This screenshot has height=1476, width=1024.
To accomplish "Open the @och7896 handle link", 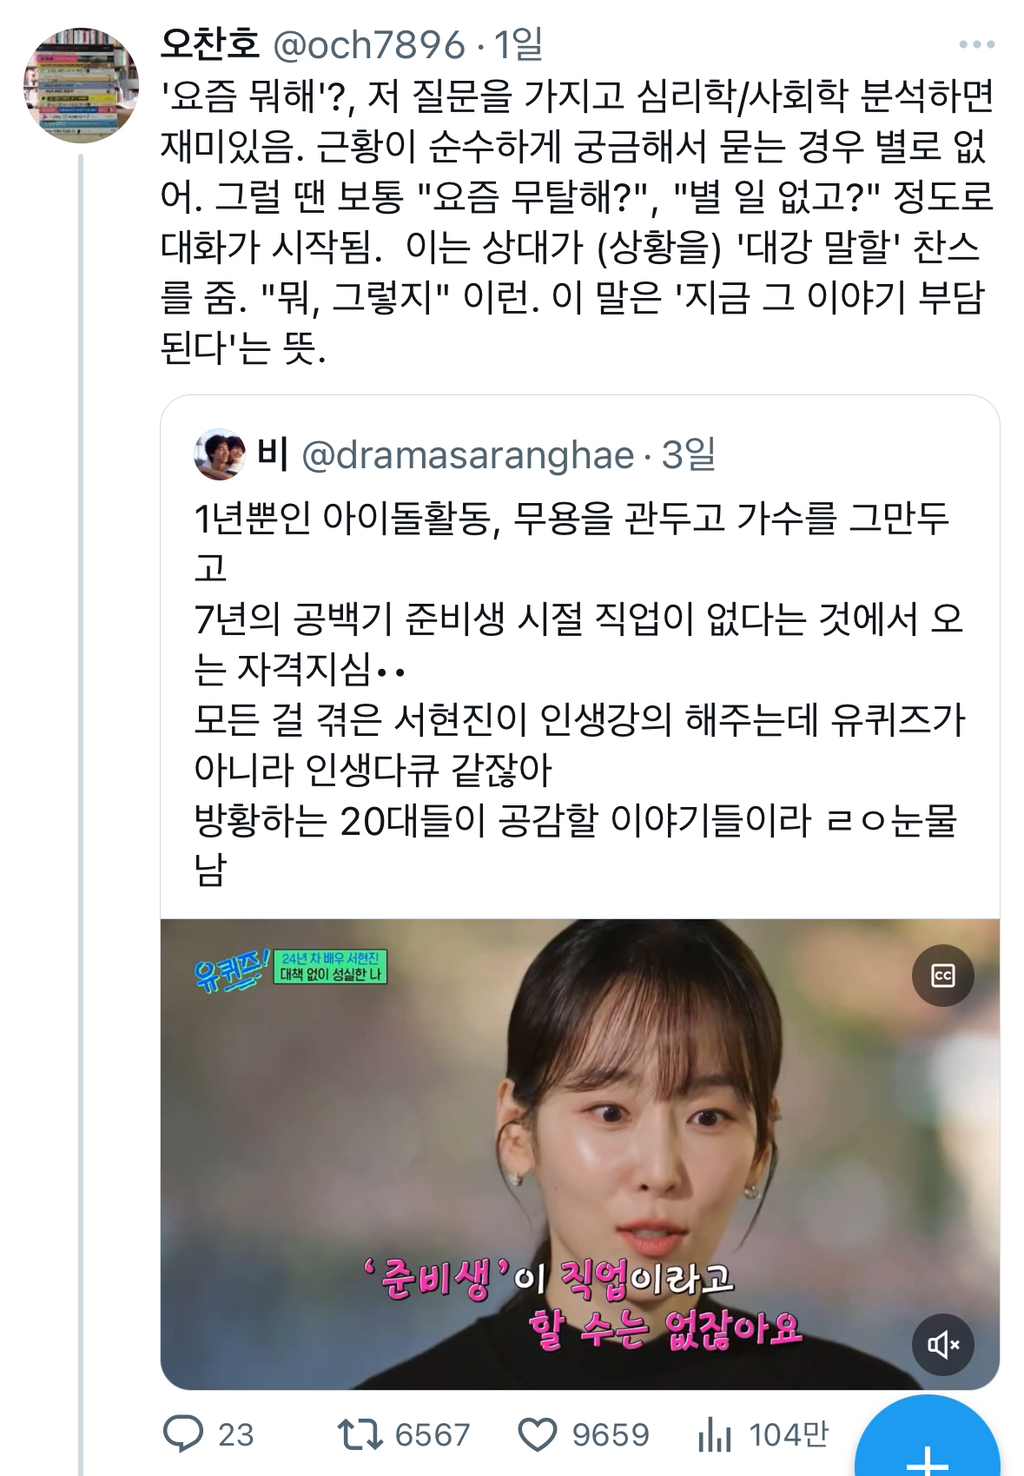I will point(369,45).
